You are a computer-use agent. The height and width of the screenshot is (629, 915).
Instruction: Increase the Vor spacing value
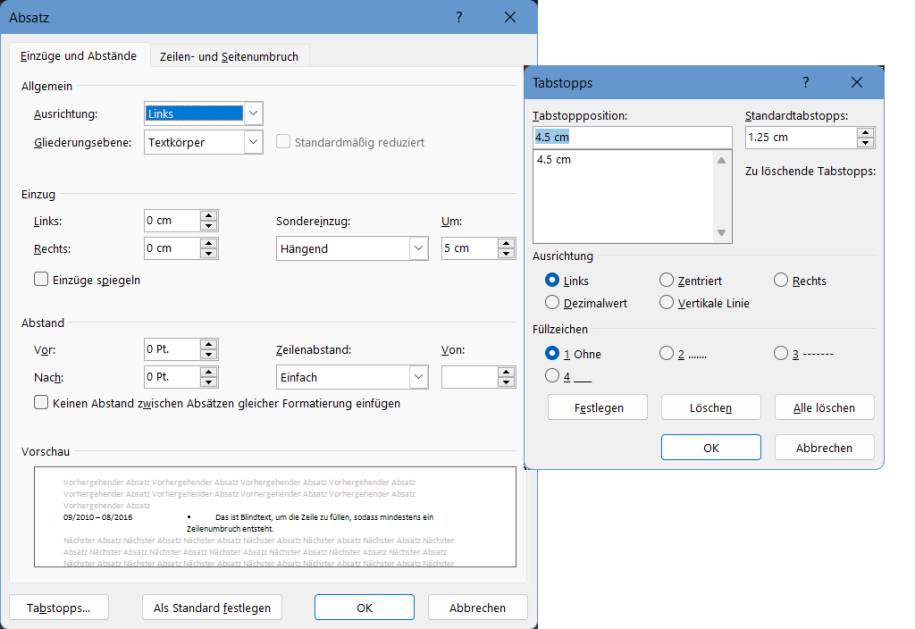tap(208, 344)
